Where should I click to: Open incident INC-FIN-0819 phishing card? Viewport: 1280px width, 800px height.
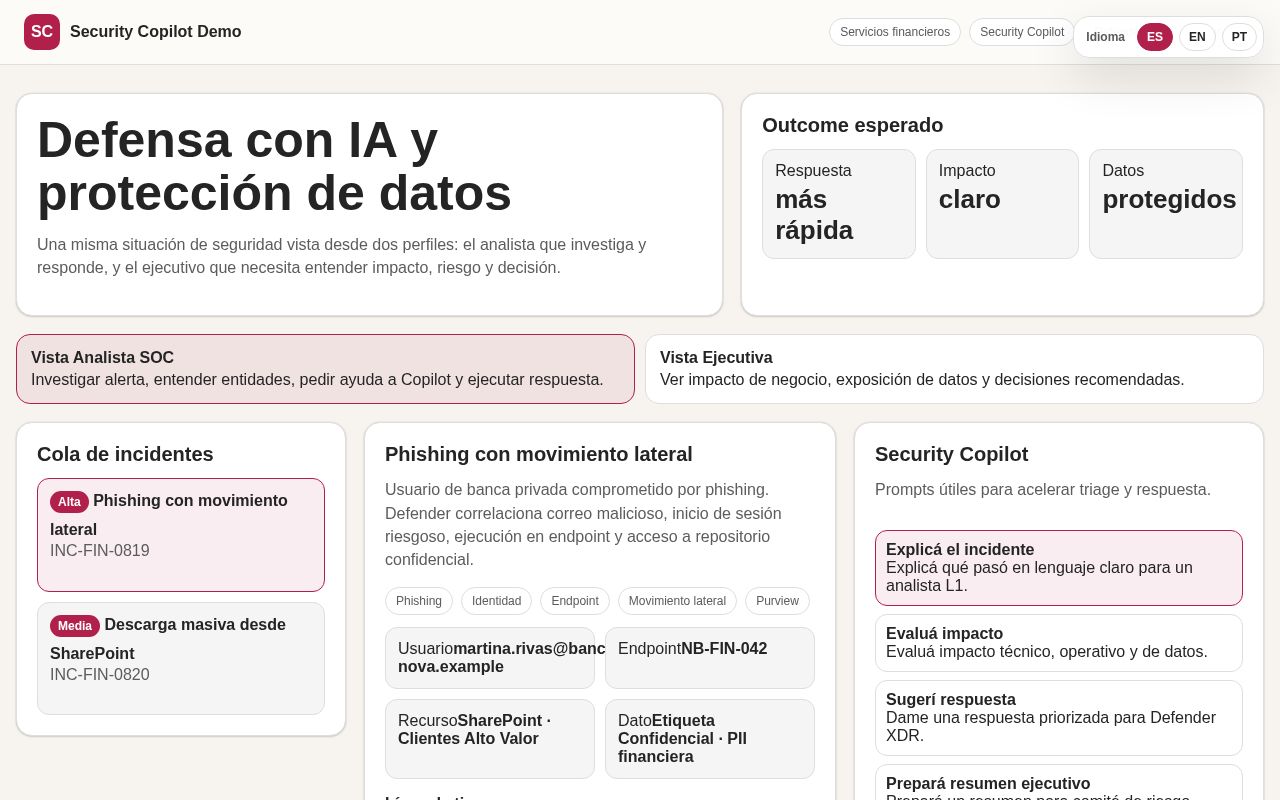(x=181, y=535)
